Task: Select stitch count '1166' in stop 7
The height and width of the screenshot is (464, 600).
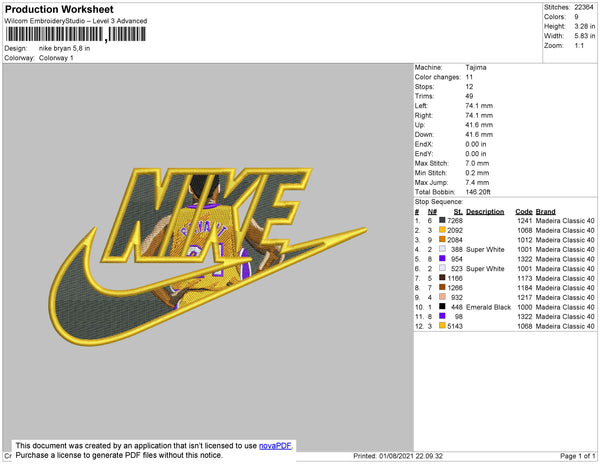Action: [x=455, y=278]
